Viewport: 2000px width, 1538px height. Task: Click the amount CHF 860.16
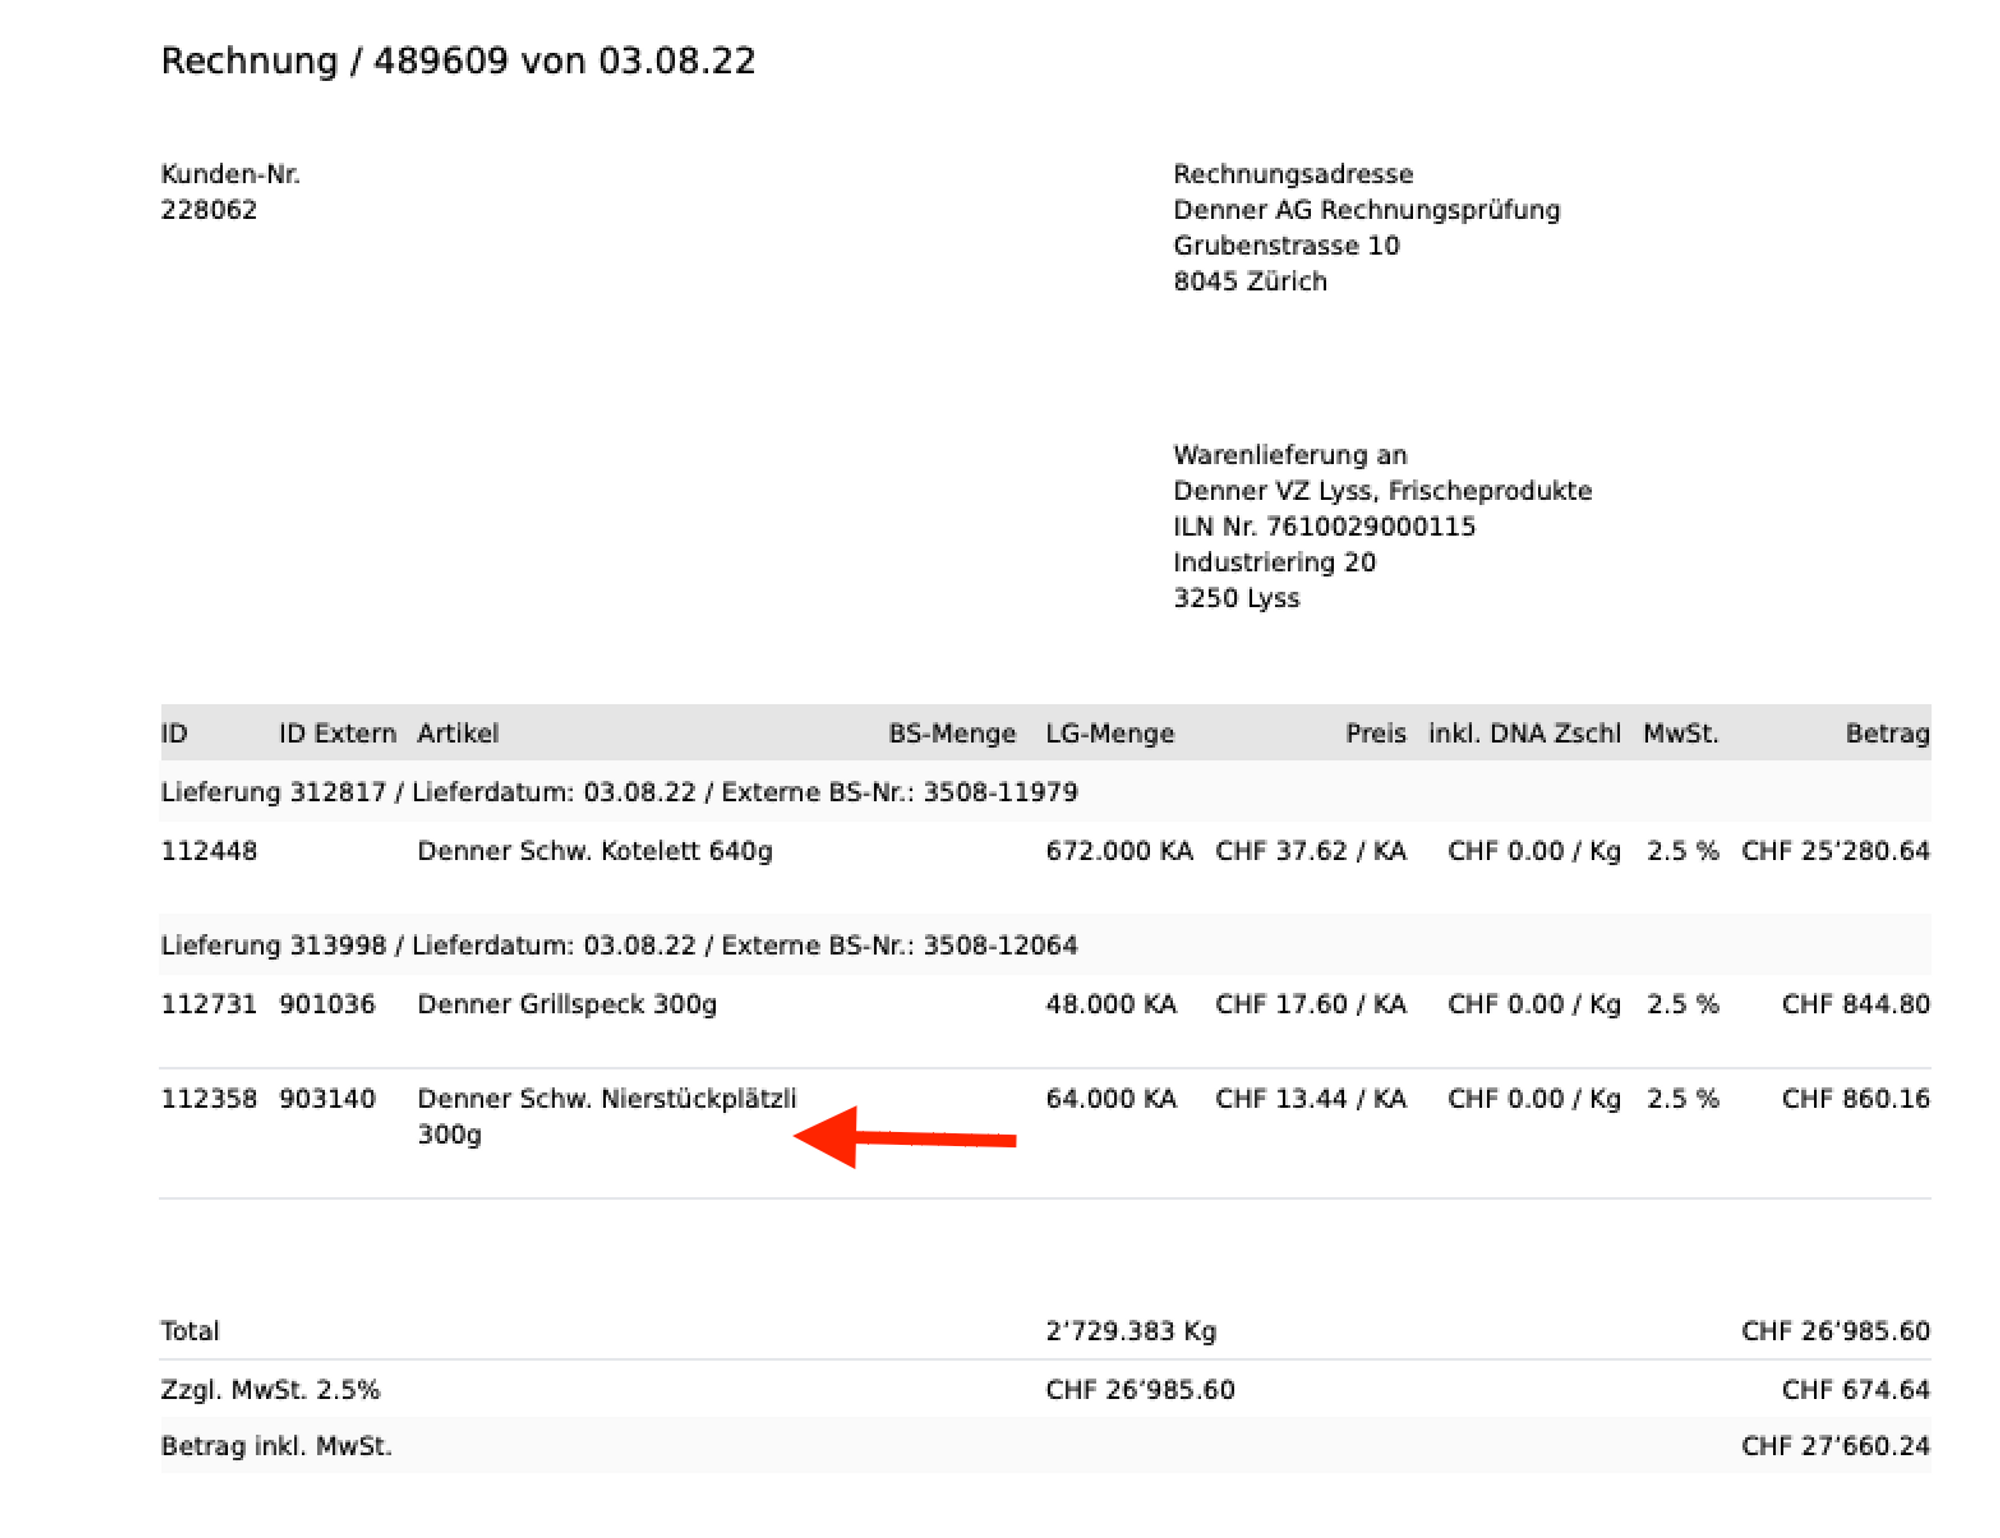point(1855,1099)
